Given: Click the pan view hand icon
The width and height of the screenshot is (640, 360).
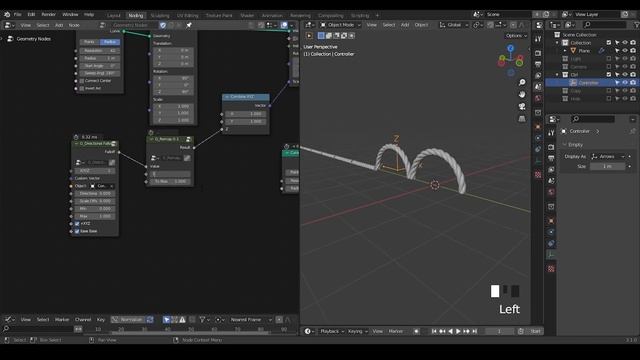Looking at the screenshot, I should (x=522, y=94).
